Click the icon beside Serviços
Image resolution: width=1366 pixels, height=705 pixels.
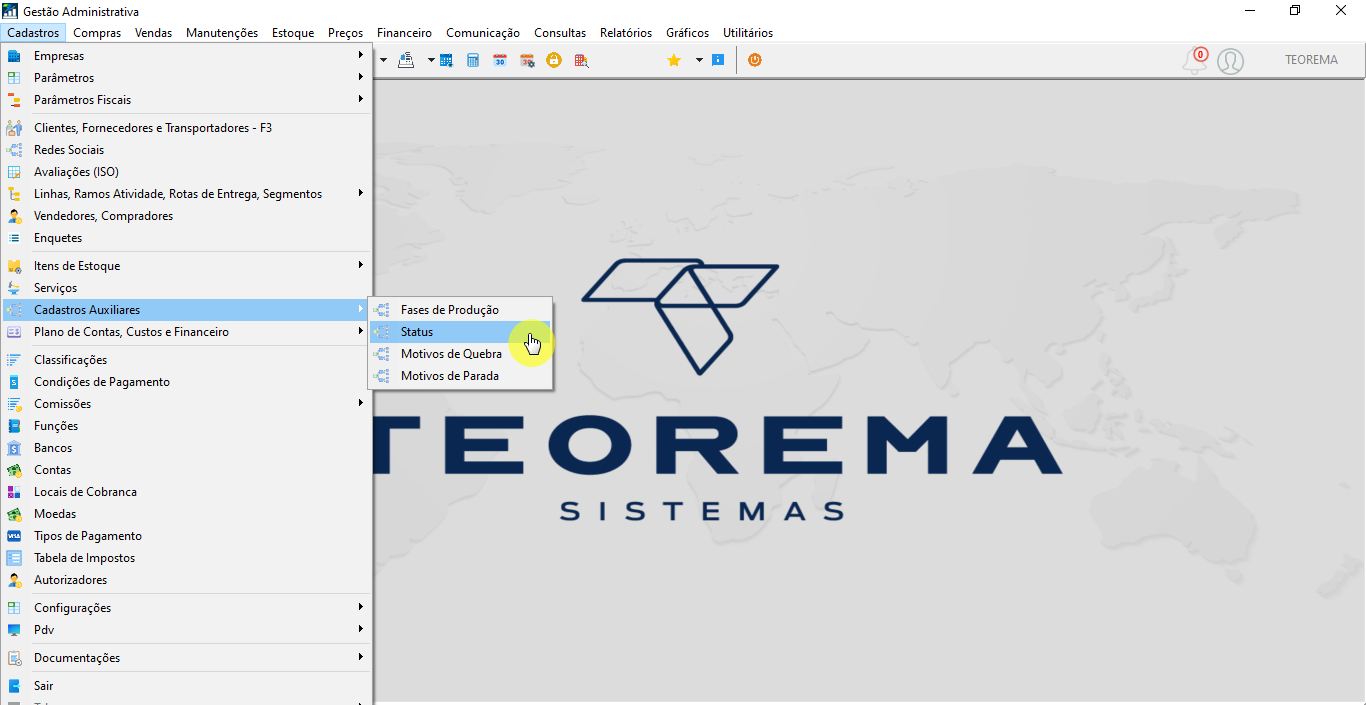pos(14,288)
